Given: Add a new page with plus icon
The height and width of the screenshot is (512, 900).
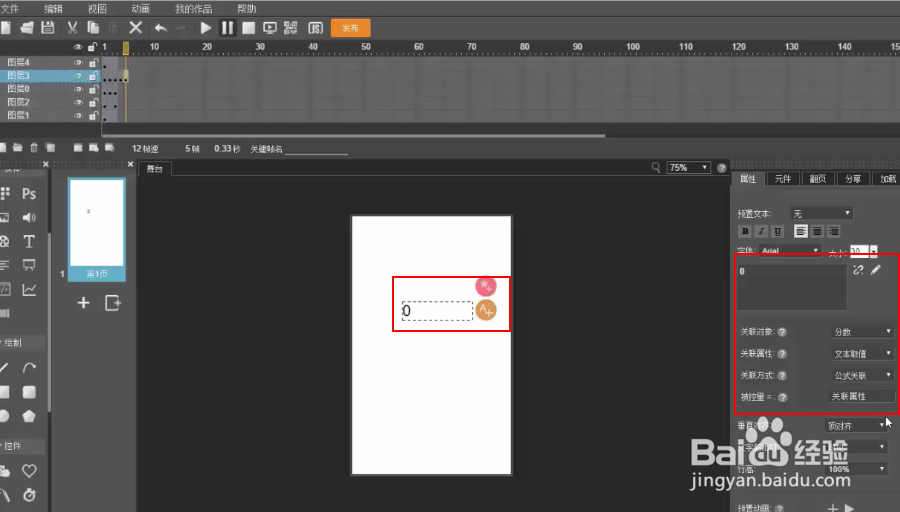Looking at the screenshot, I should coord(84,302).
